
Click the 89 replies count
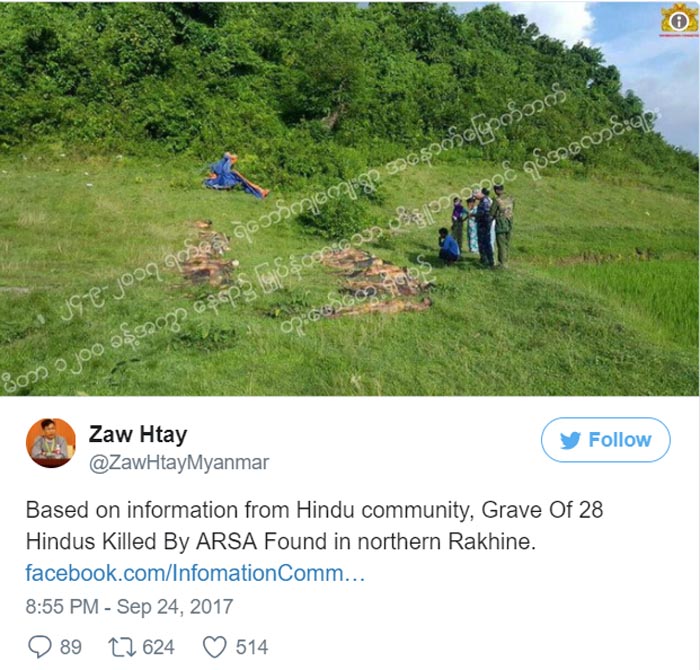click(x=71, y=647)
